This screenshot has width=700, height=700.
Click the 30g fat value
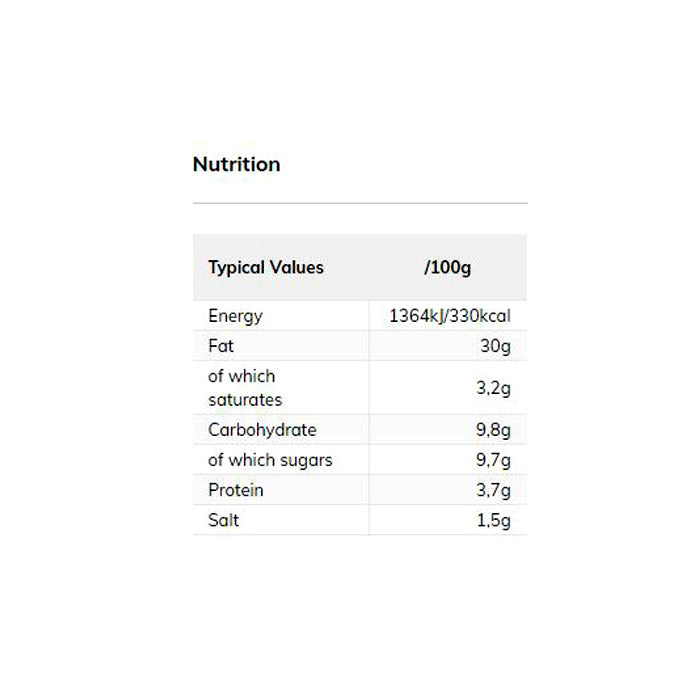point(495,346)
